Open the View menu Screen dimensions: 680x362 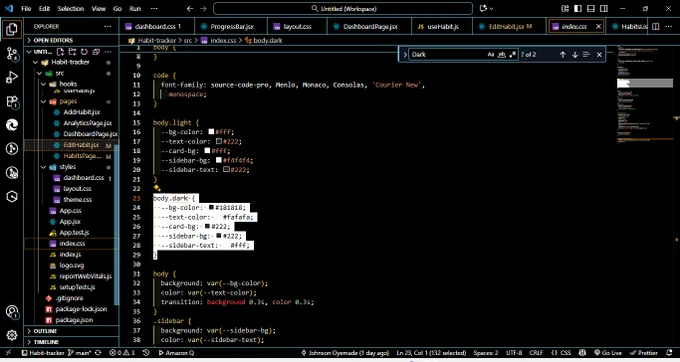[98, 9]
